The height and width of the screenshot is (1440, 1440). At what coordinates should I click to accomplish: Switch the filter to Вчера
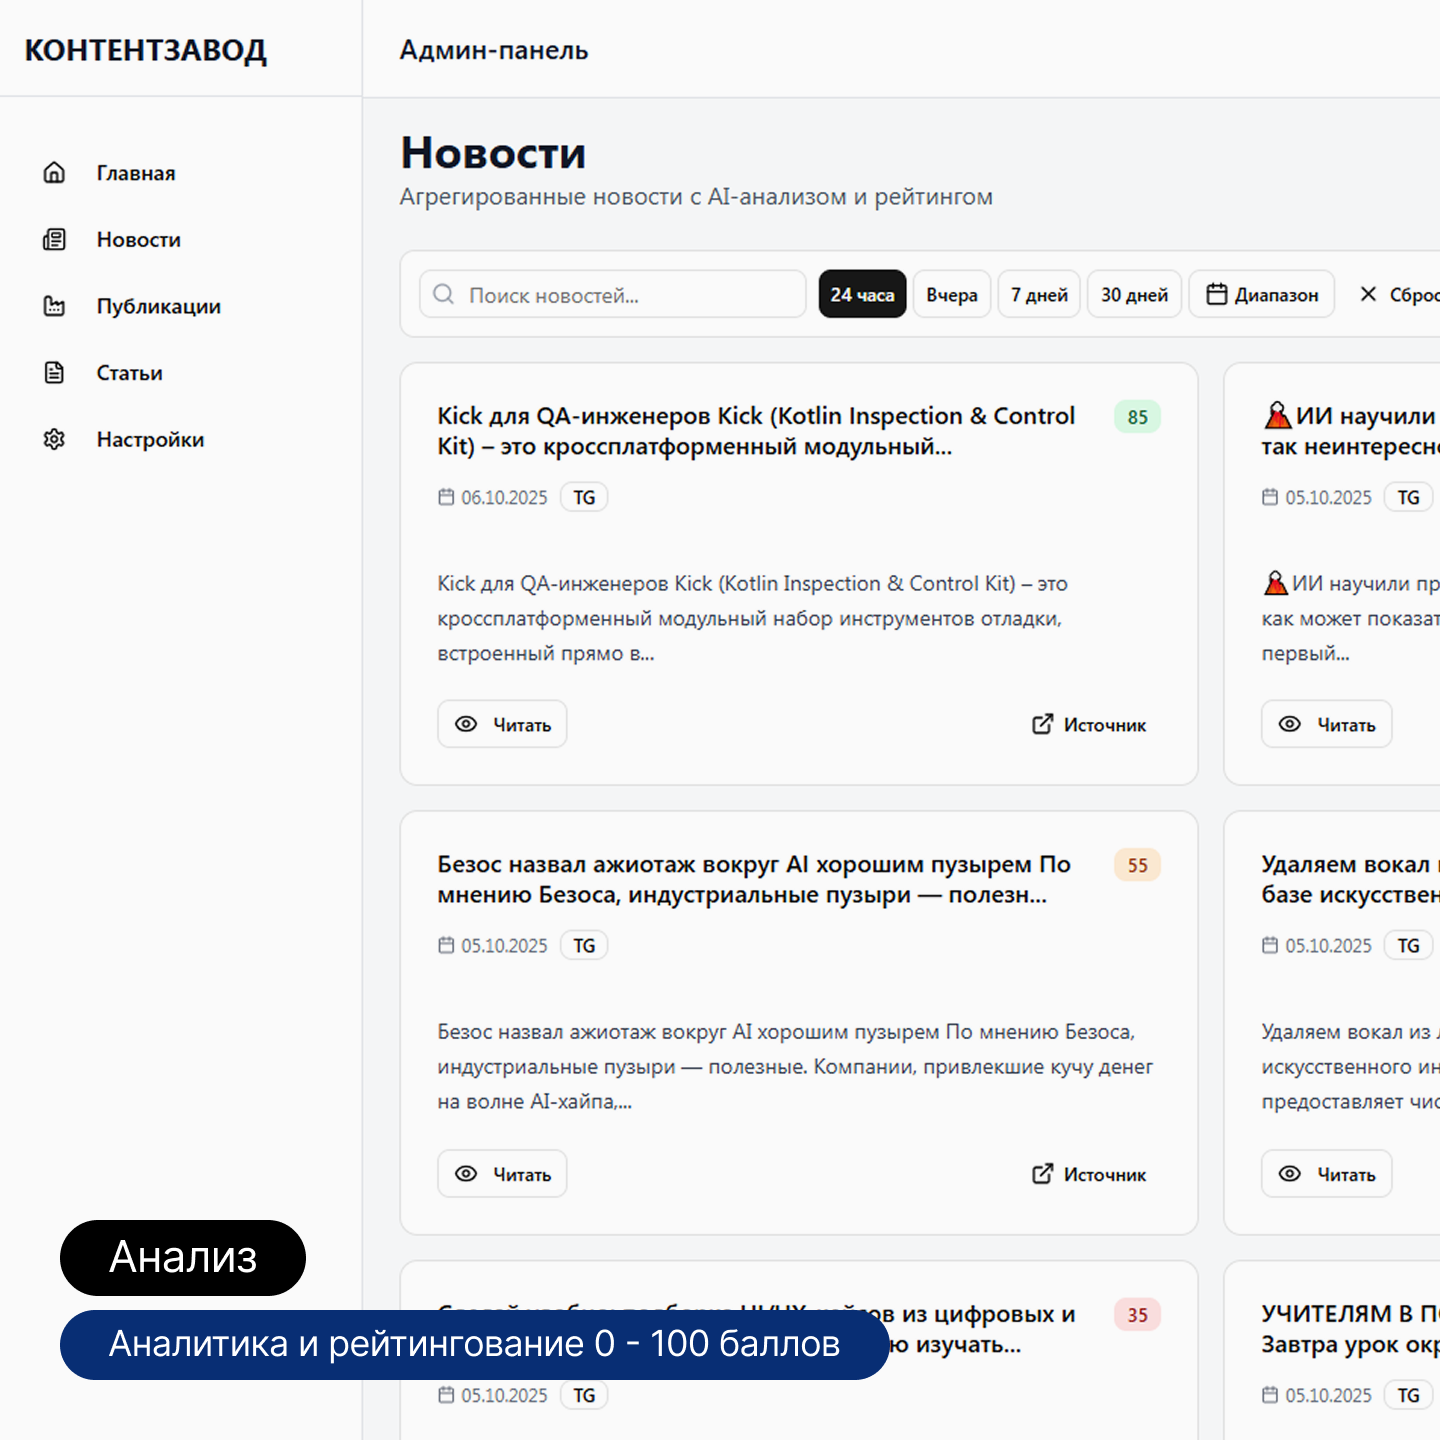951,294
